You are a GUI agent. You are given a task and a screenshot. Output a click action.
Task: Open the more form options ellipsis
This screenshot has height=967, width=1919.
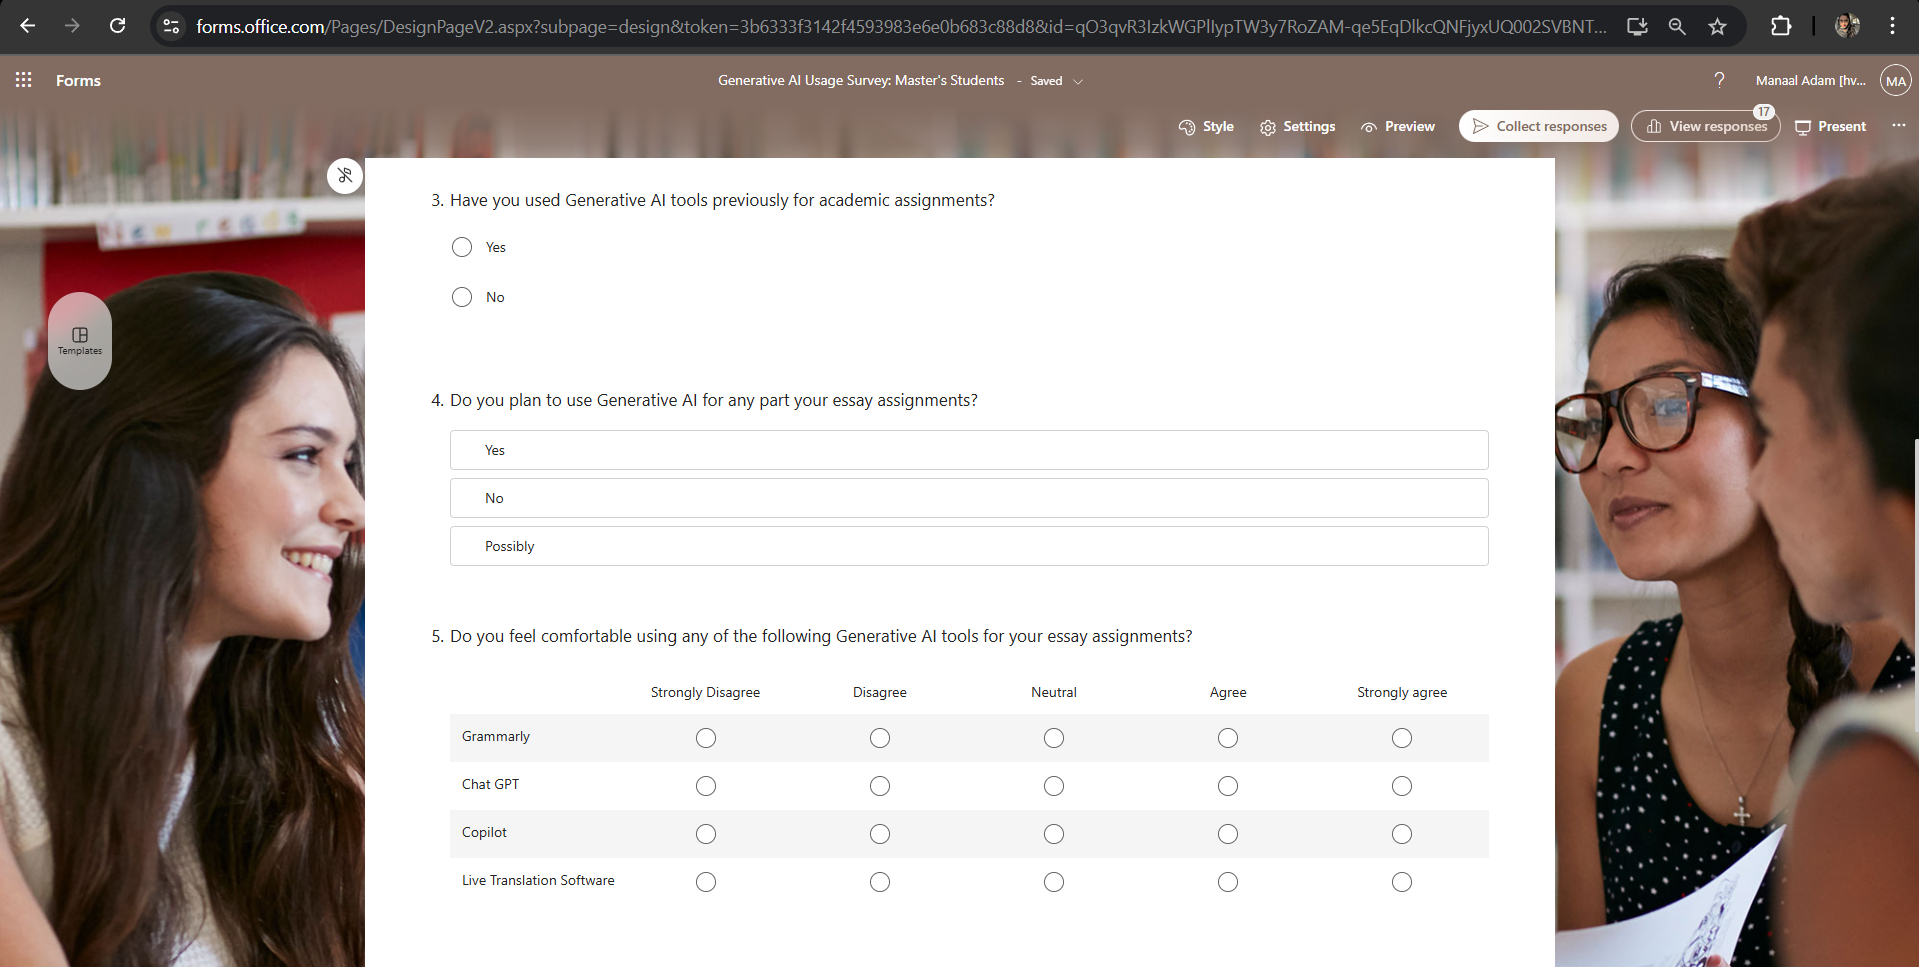pos(1899,126)
